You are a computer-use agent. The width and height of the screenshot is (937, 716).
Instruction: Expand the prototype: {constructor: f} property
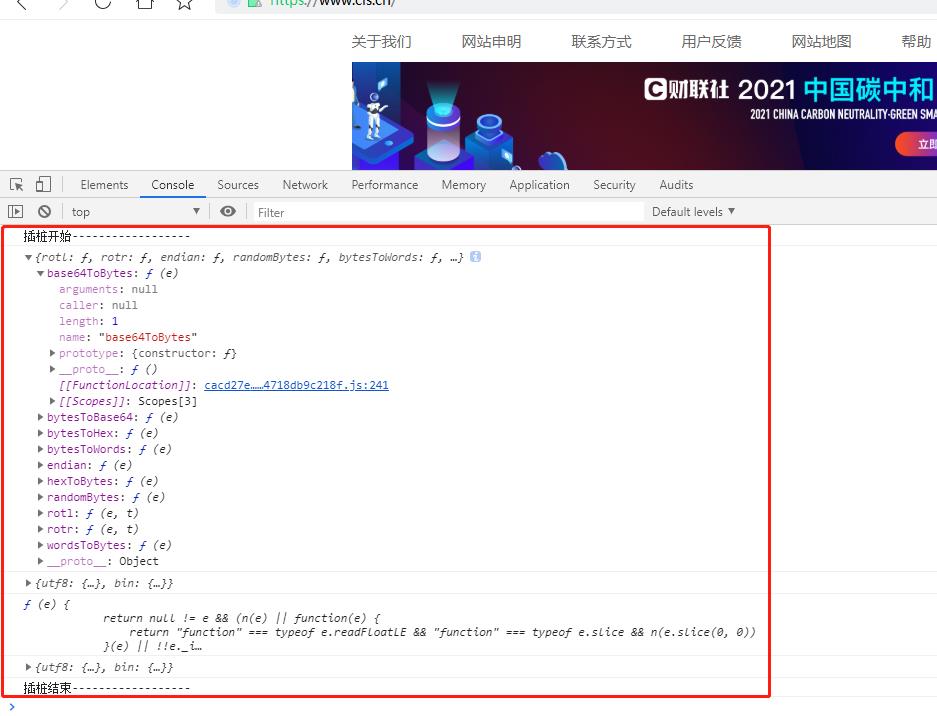(x=53, y=353)
